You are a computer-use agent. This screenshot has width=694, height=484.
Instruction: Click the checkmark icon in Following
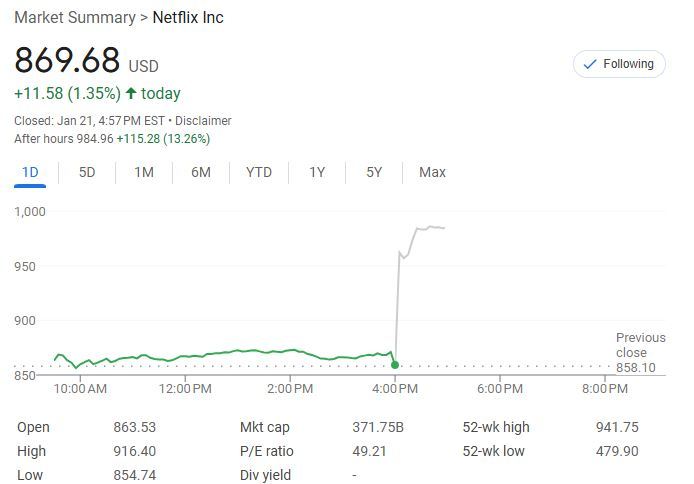point(590,64)
